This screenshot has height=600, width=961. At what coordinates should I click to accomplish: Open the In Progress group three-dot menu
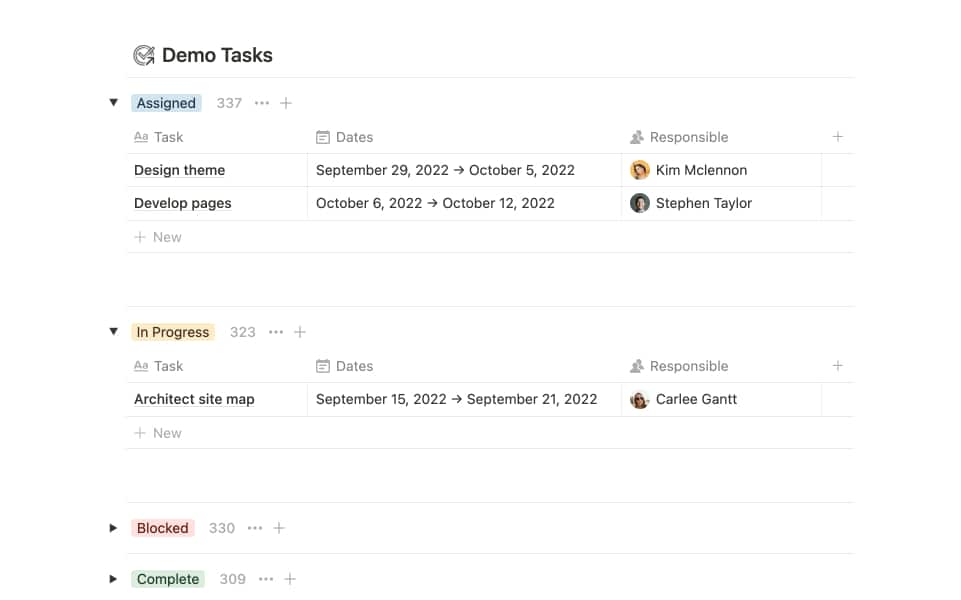276,332
